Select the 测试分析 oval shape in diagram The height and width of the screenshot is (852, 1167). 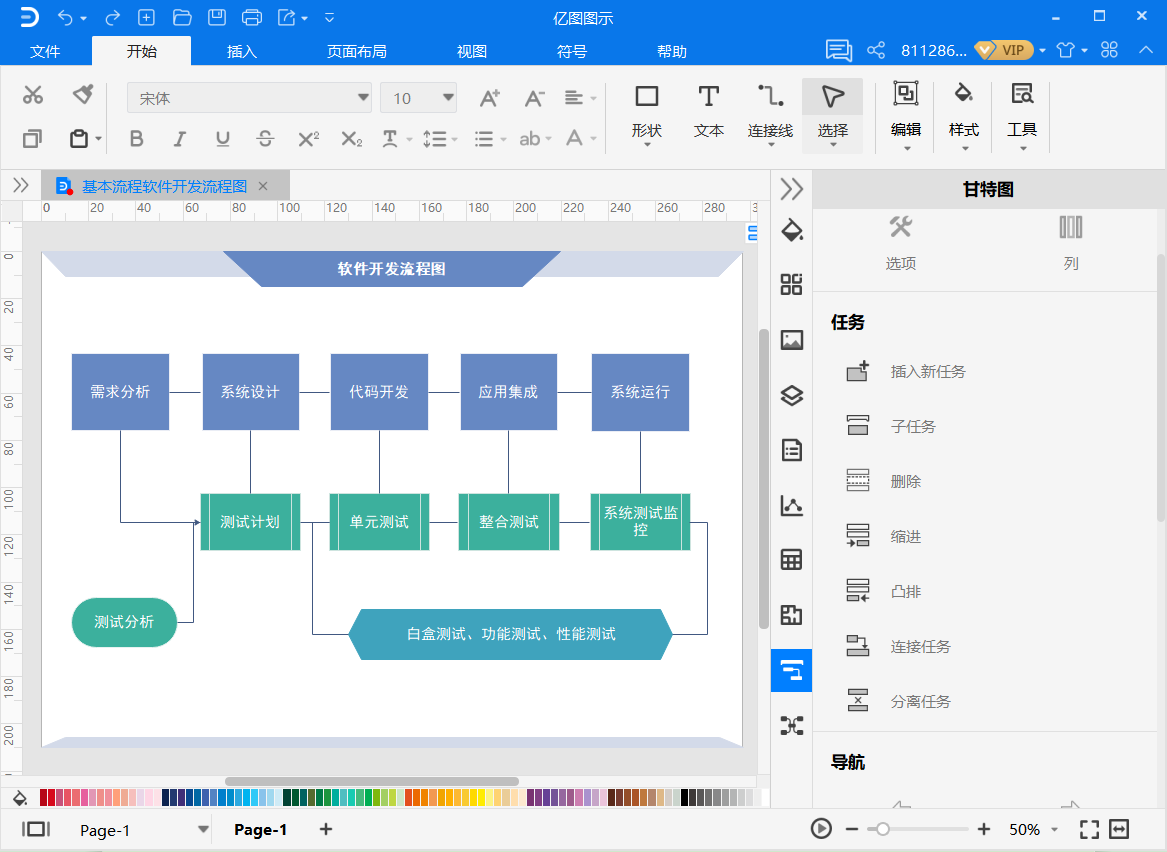click(x=124, y=622)
